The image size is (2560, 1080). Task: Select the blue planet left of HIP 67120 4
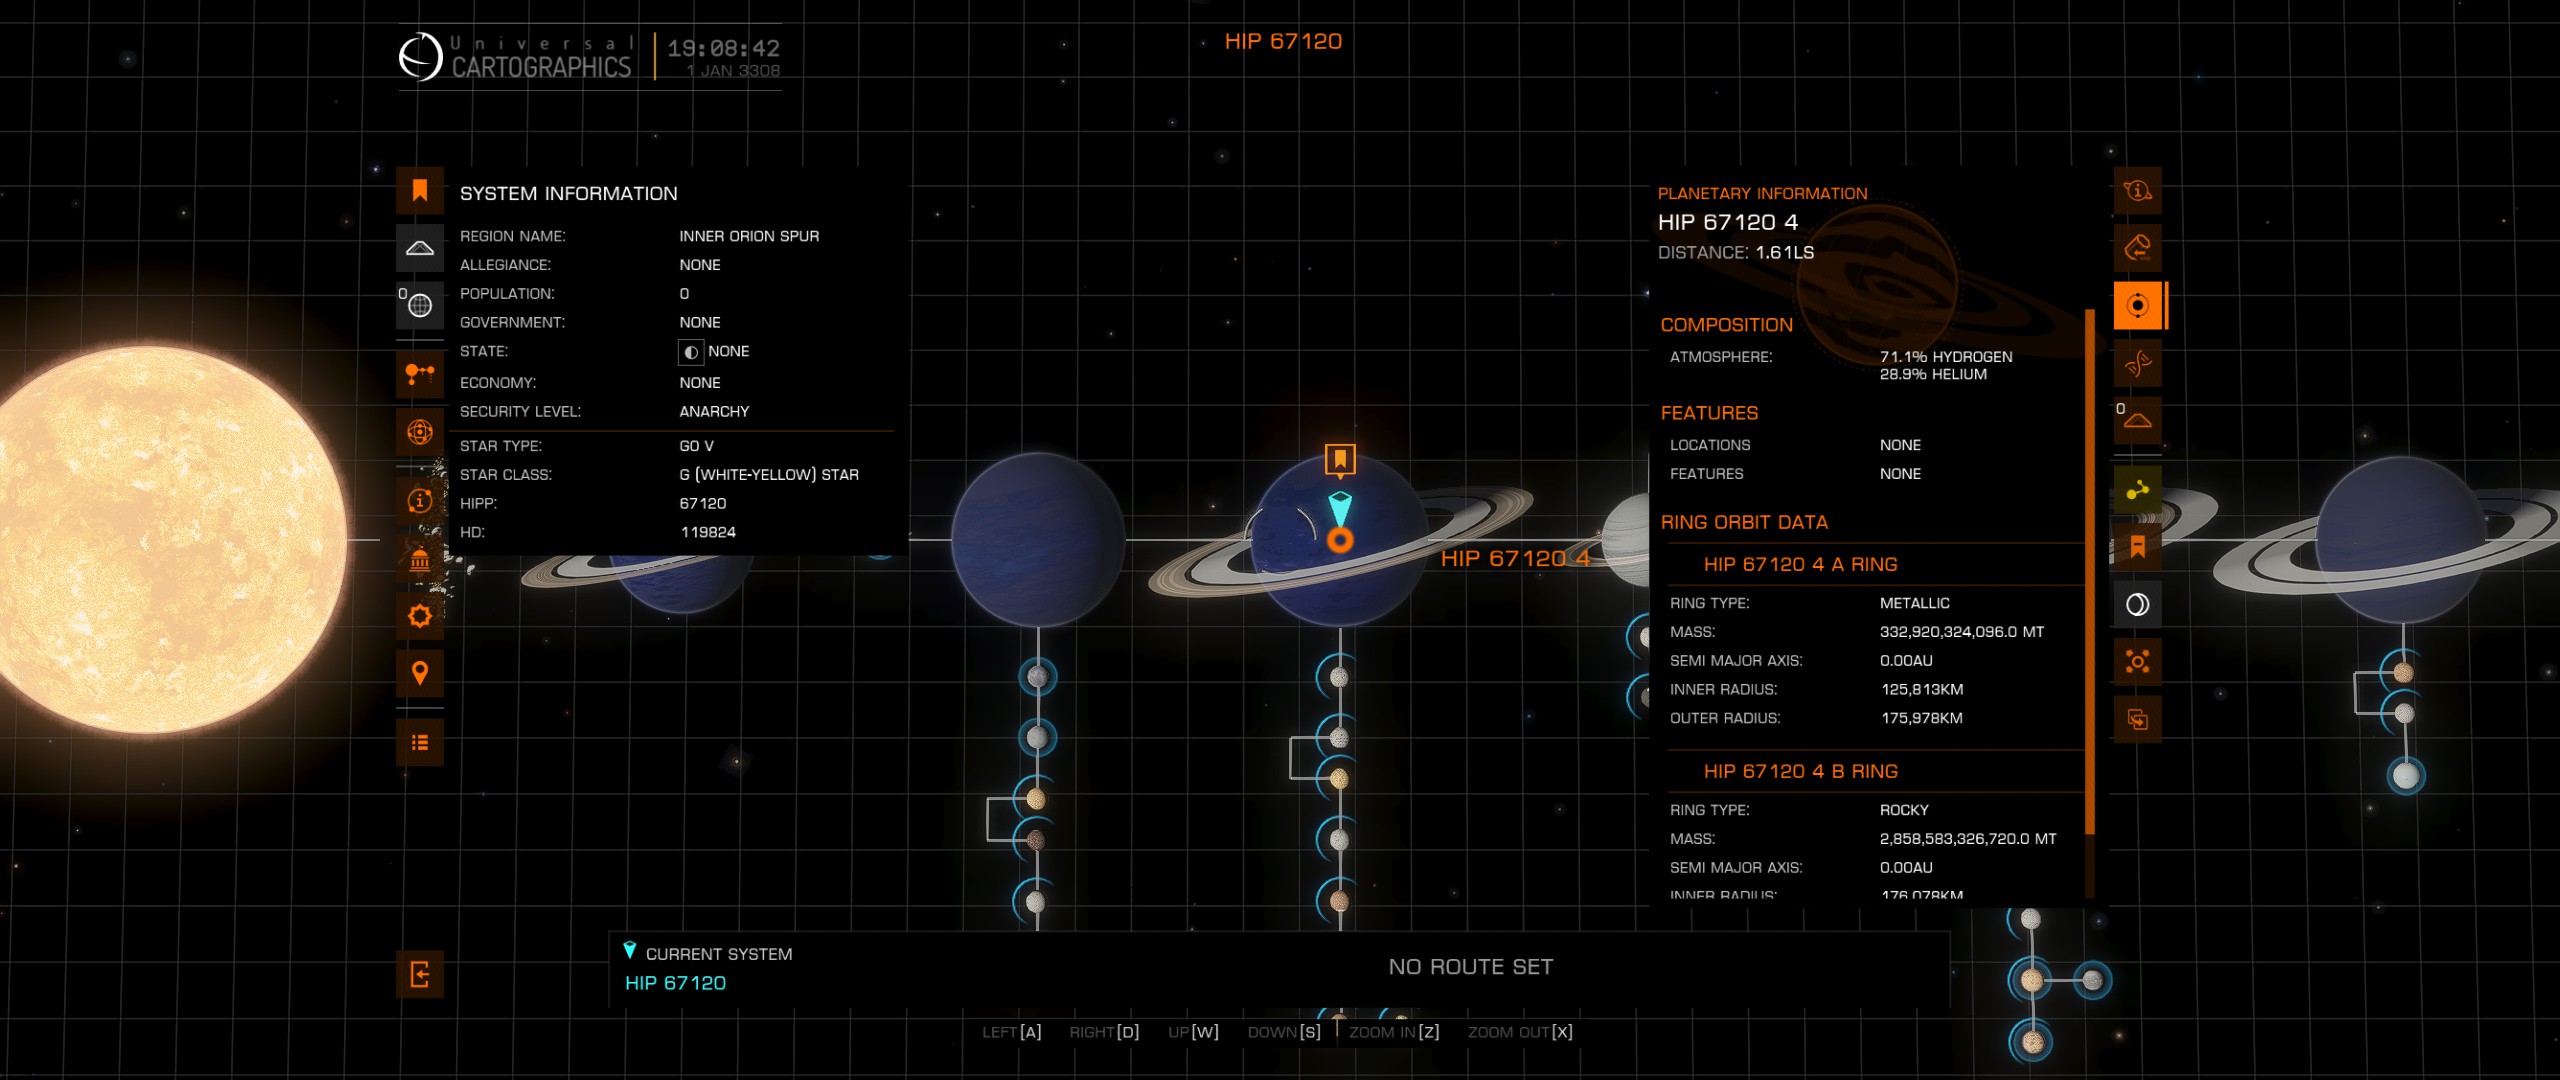[1038, 540]
